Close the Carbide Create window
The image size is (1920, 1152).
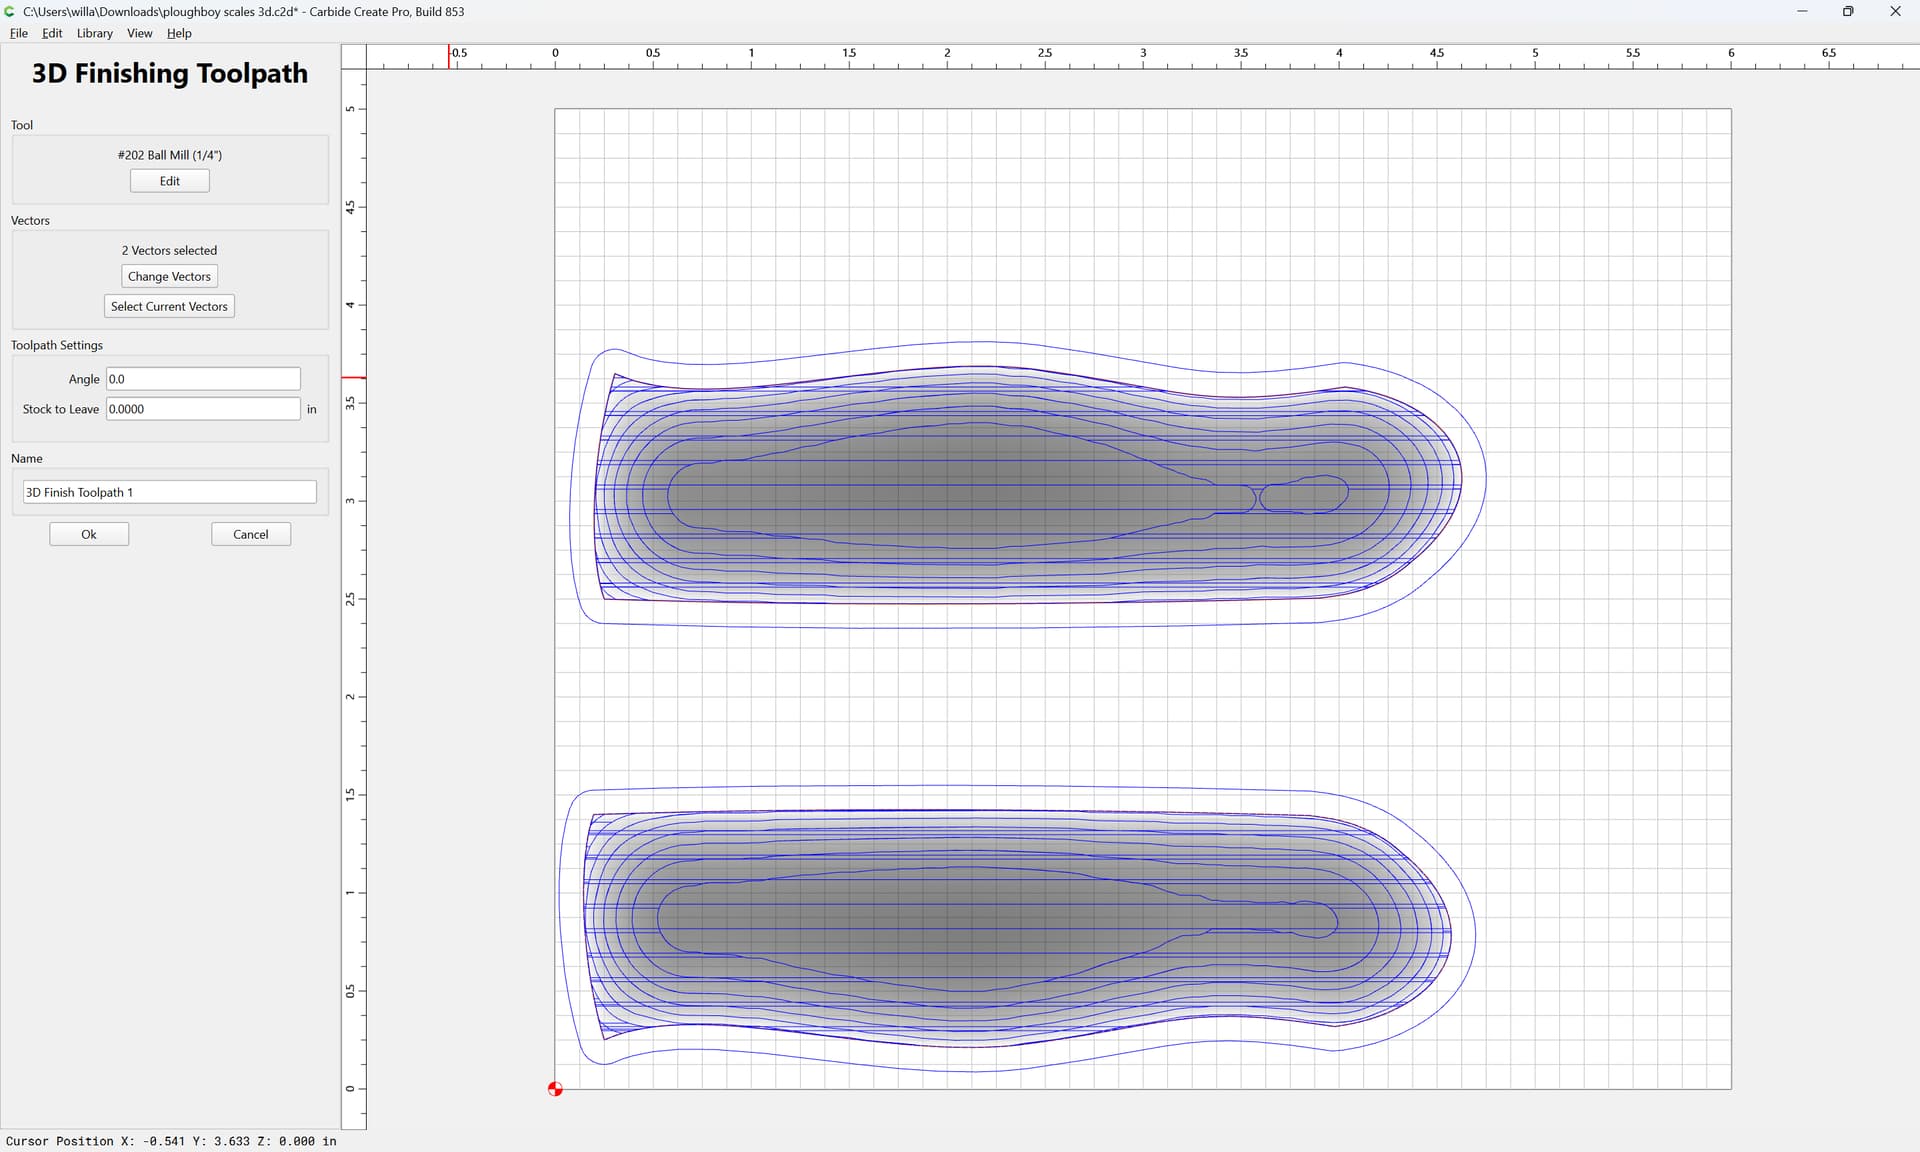click(1895, 11)
